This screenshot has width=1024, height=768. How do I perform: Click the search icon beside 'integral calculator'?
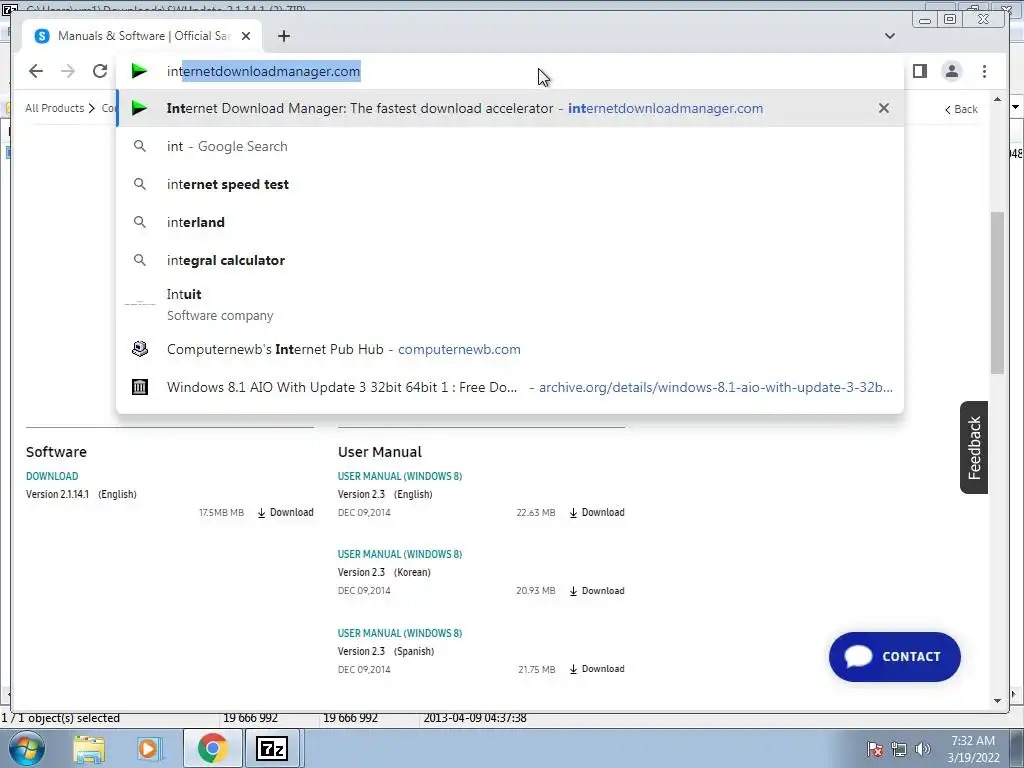pyautogui.click(x=140, y=260)
